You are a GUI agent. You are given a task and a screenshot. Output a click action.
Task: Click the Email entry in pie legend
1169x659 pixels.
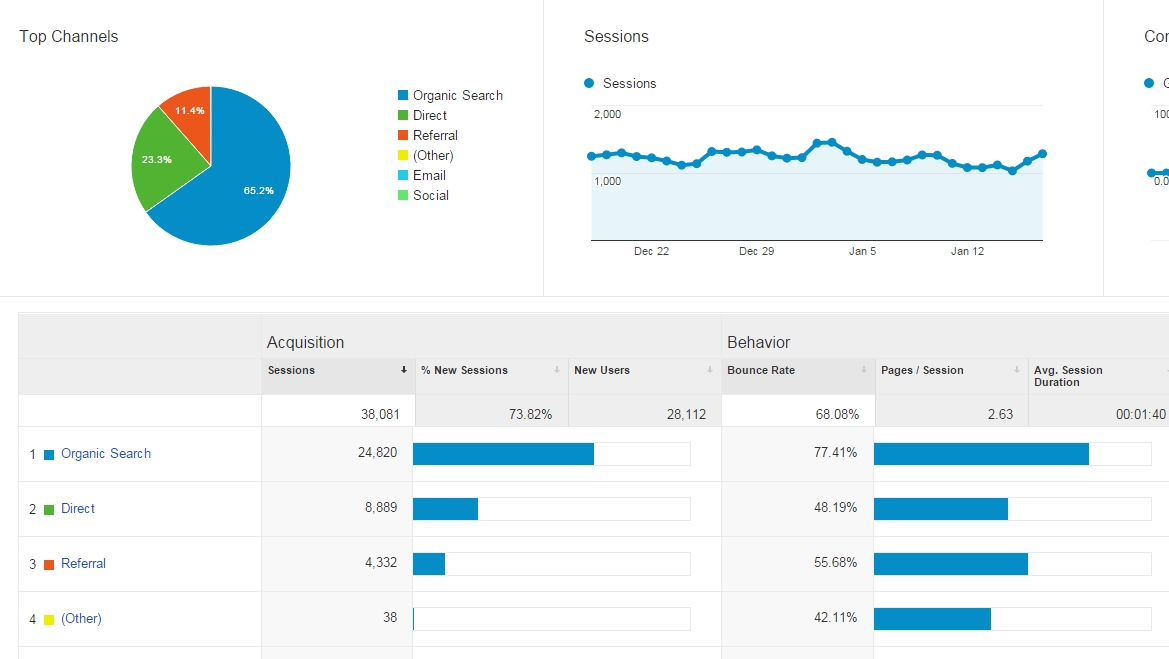[429, 176]
